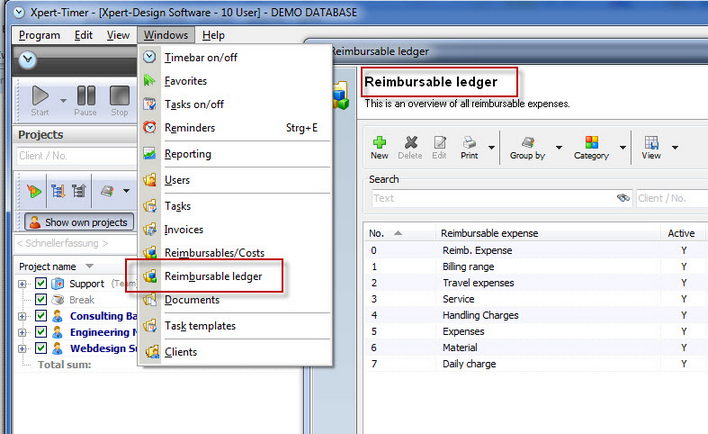Pause the running timer

coord(85,101)
